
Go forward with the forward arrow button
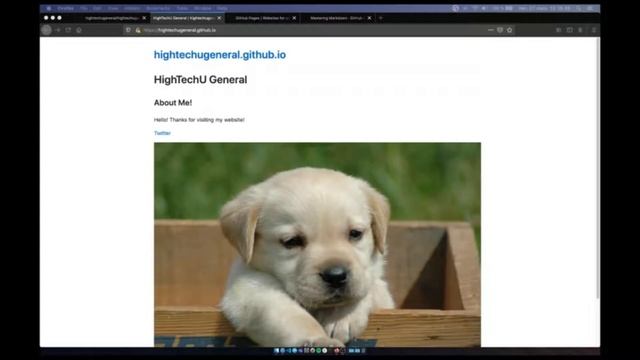click(x=58, y=30)
